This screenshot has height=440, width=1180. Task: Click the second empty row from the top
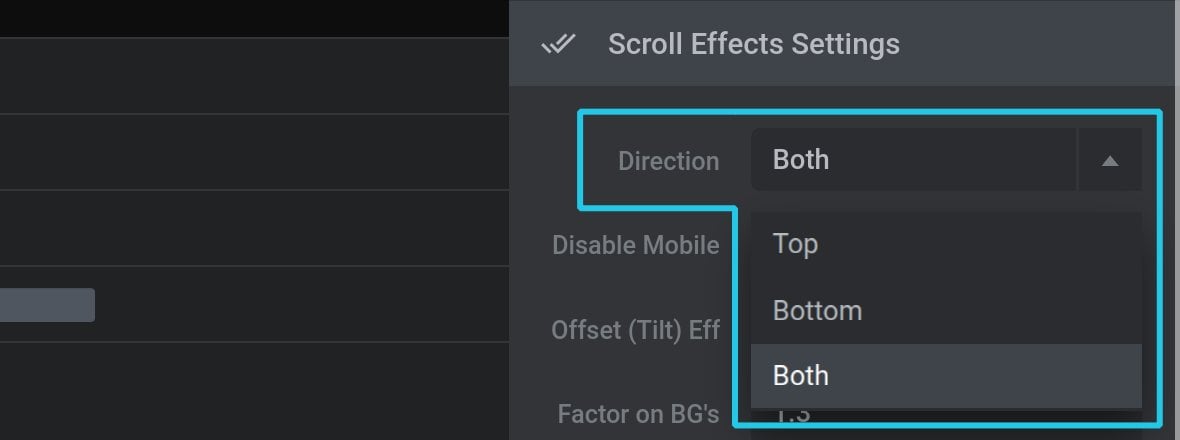[254, 152]
